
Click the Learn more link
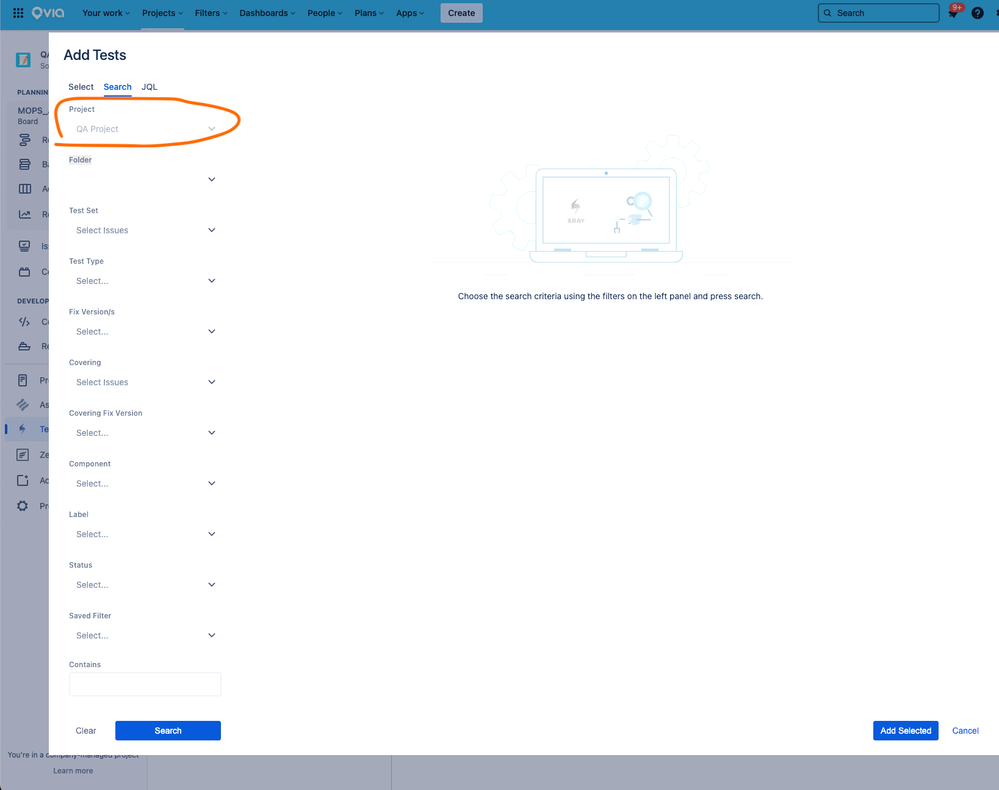coord(73,771)
